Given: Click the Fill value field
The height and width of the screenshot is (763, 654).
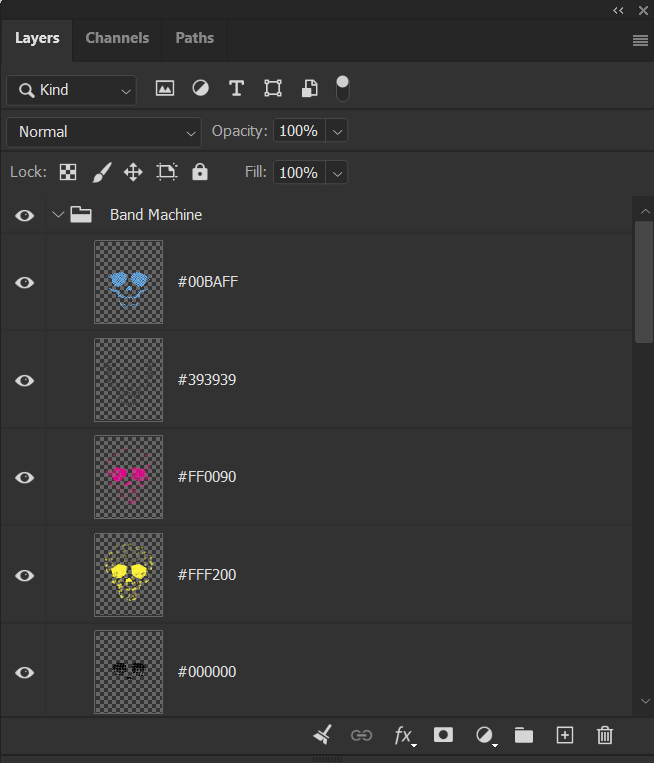Looking at the screenshot, I should (299, 173).
